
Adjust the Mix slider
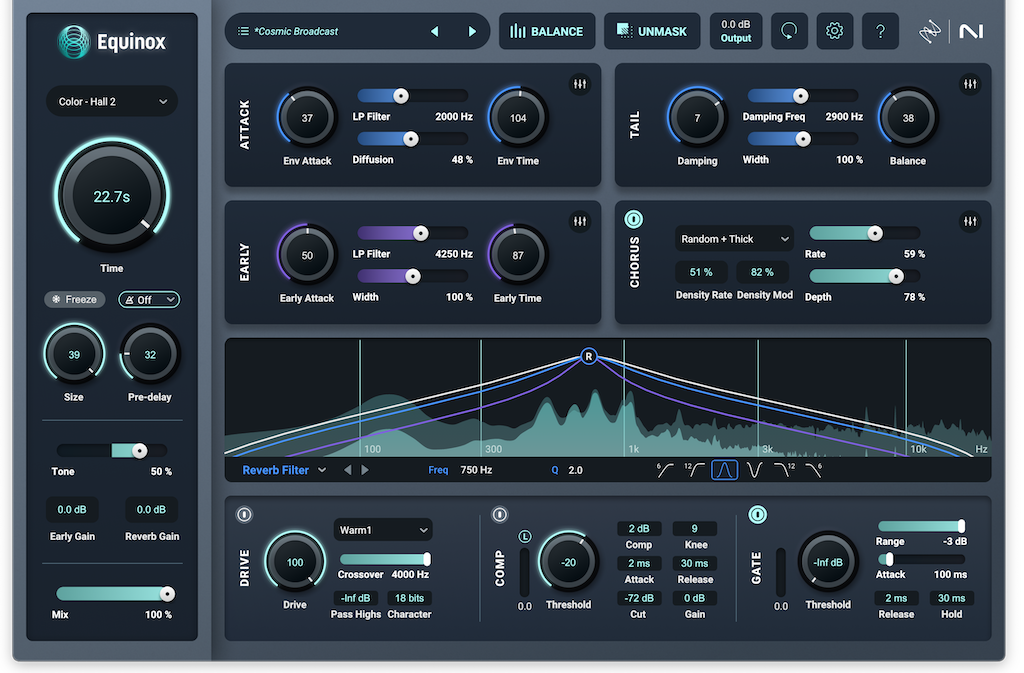pos(115,593)
